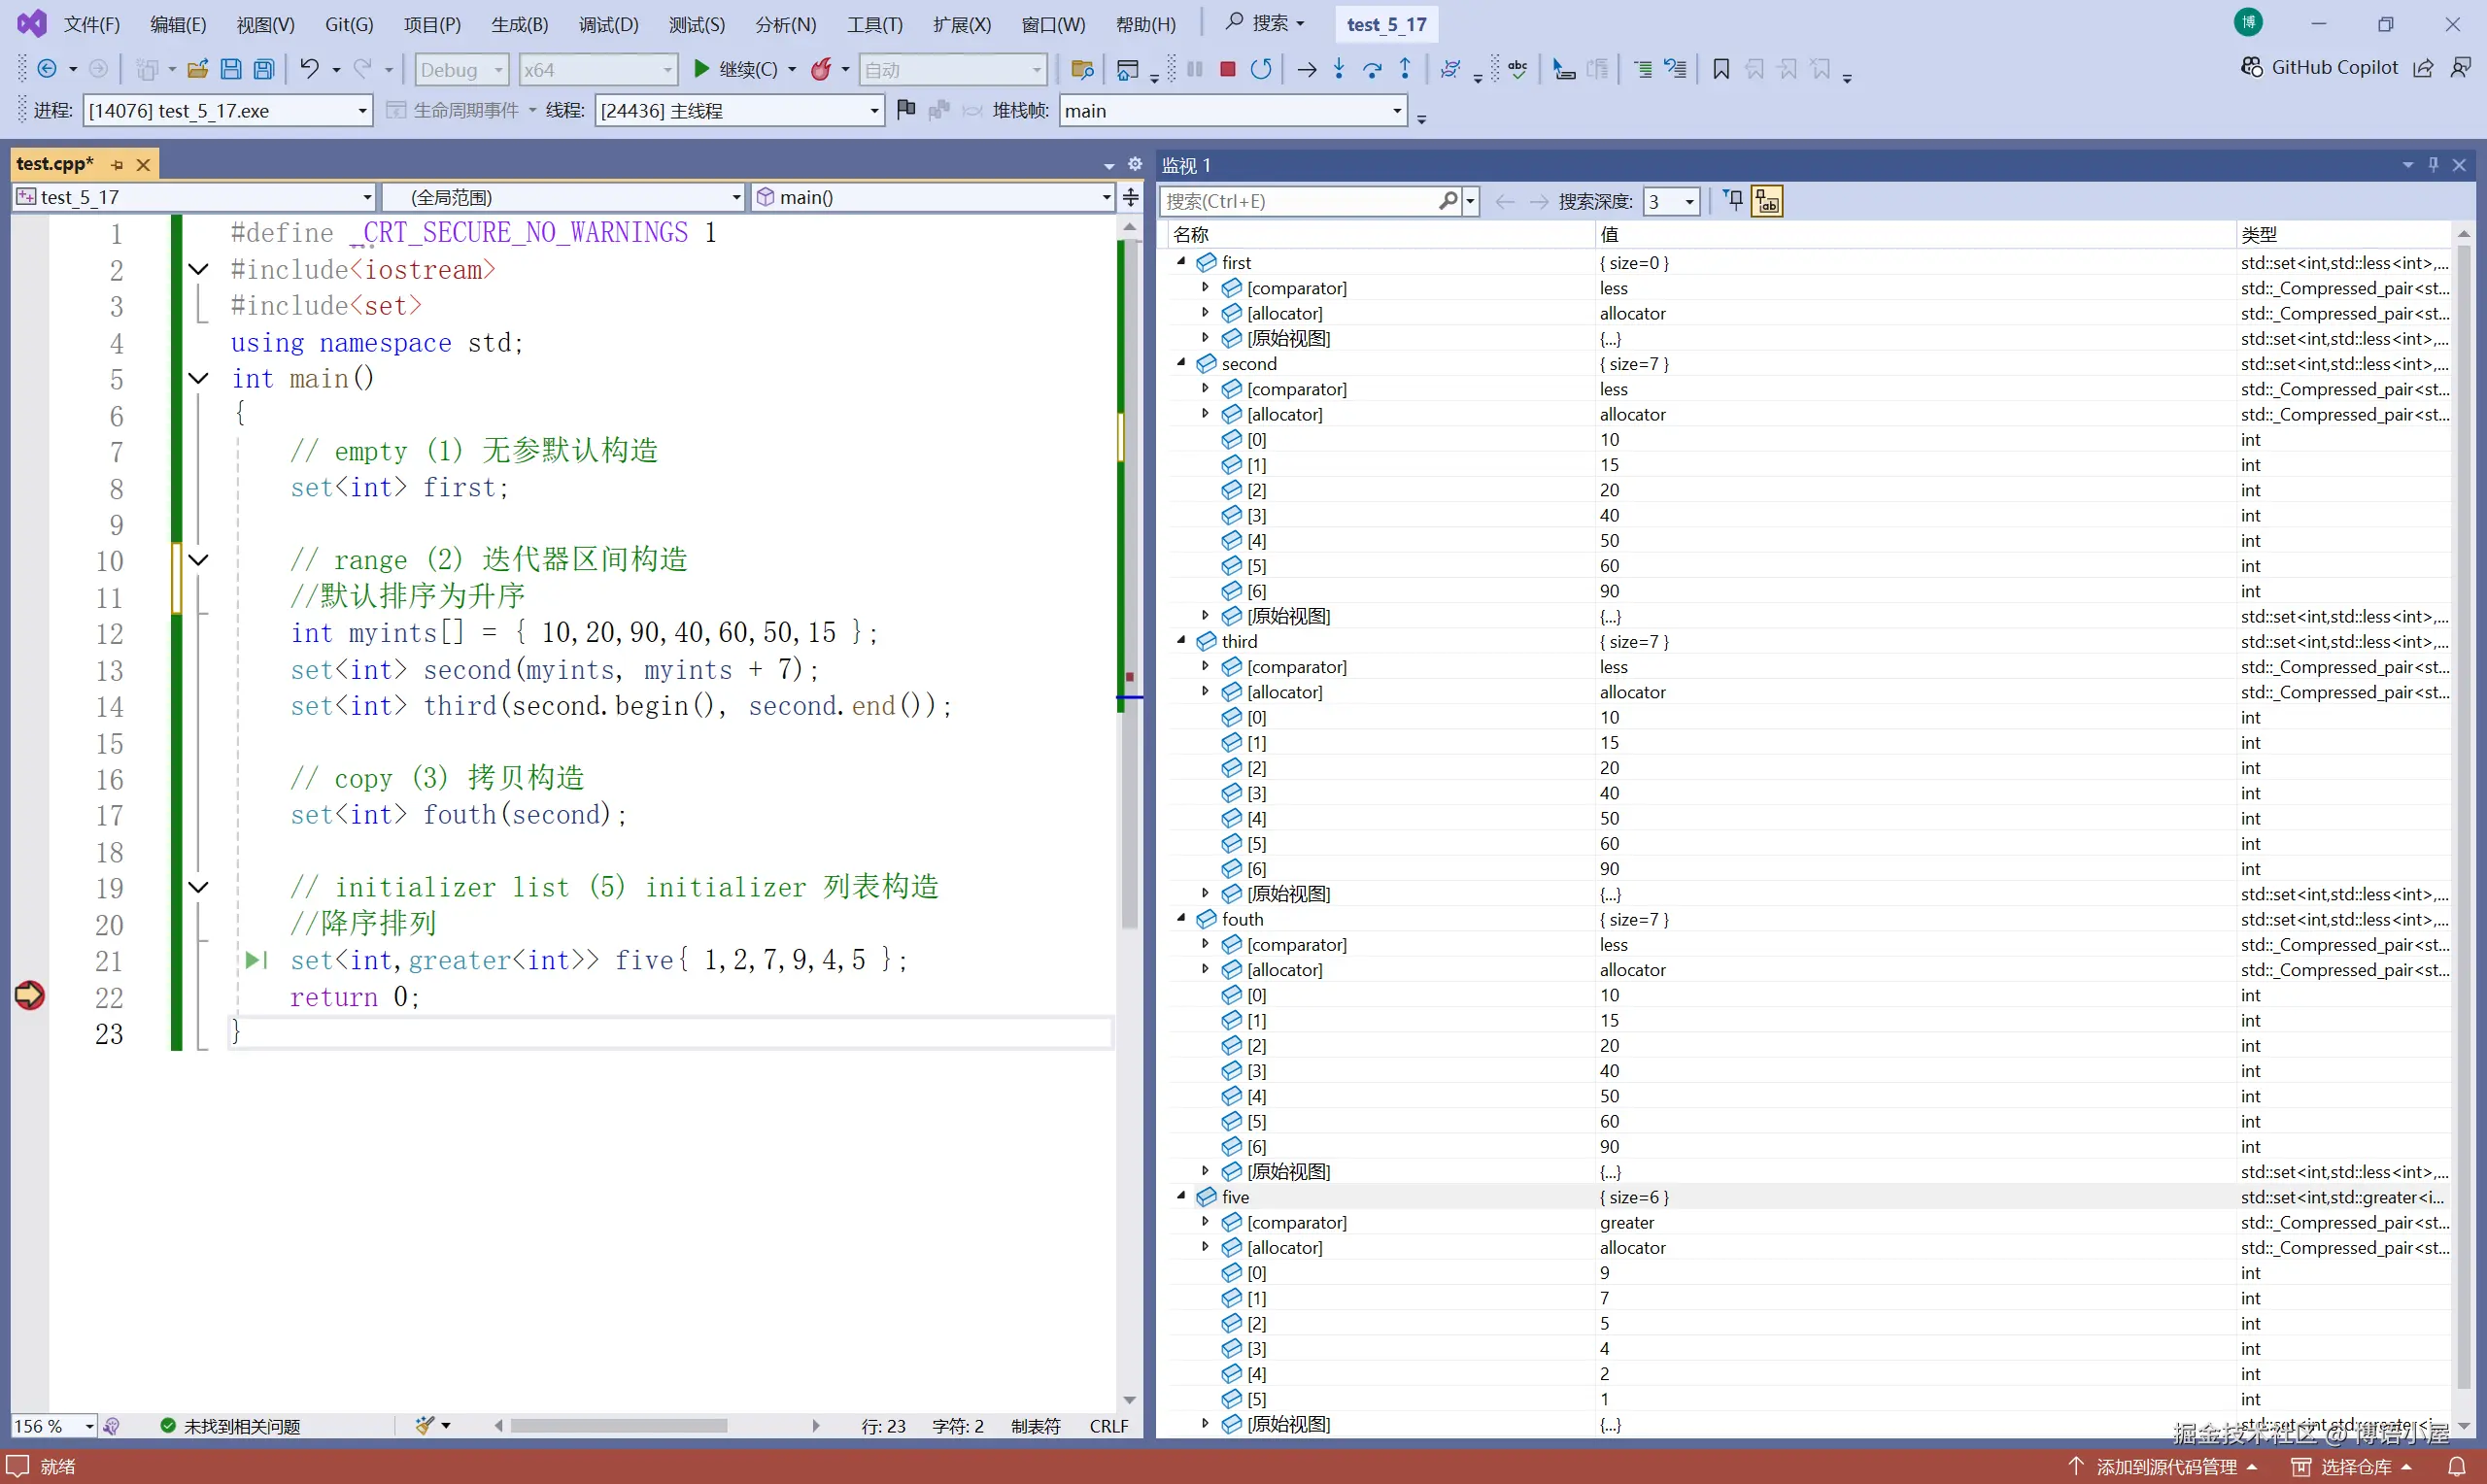Click the Undo arrow icon
This screenshot has width=2487, height=1484.
(x=309, y=69)
